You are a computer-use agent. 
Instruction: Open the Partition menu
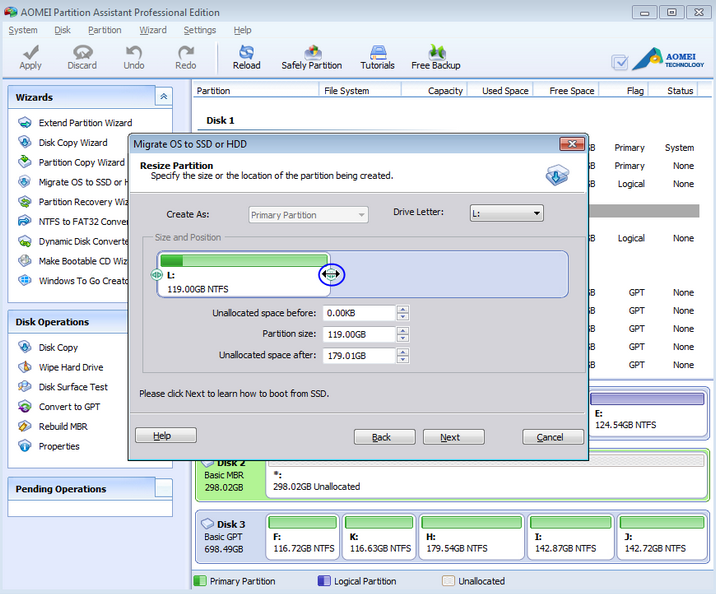[104, 30]
